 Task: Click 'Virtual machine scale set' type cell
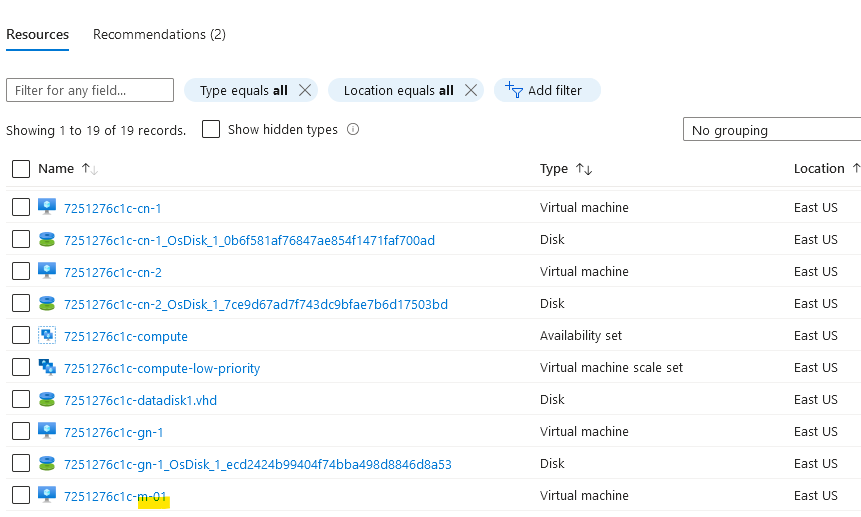point(611,367)
